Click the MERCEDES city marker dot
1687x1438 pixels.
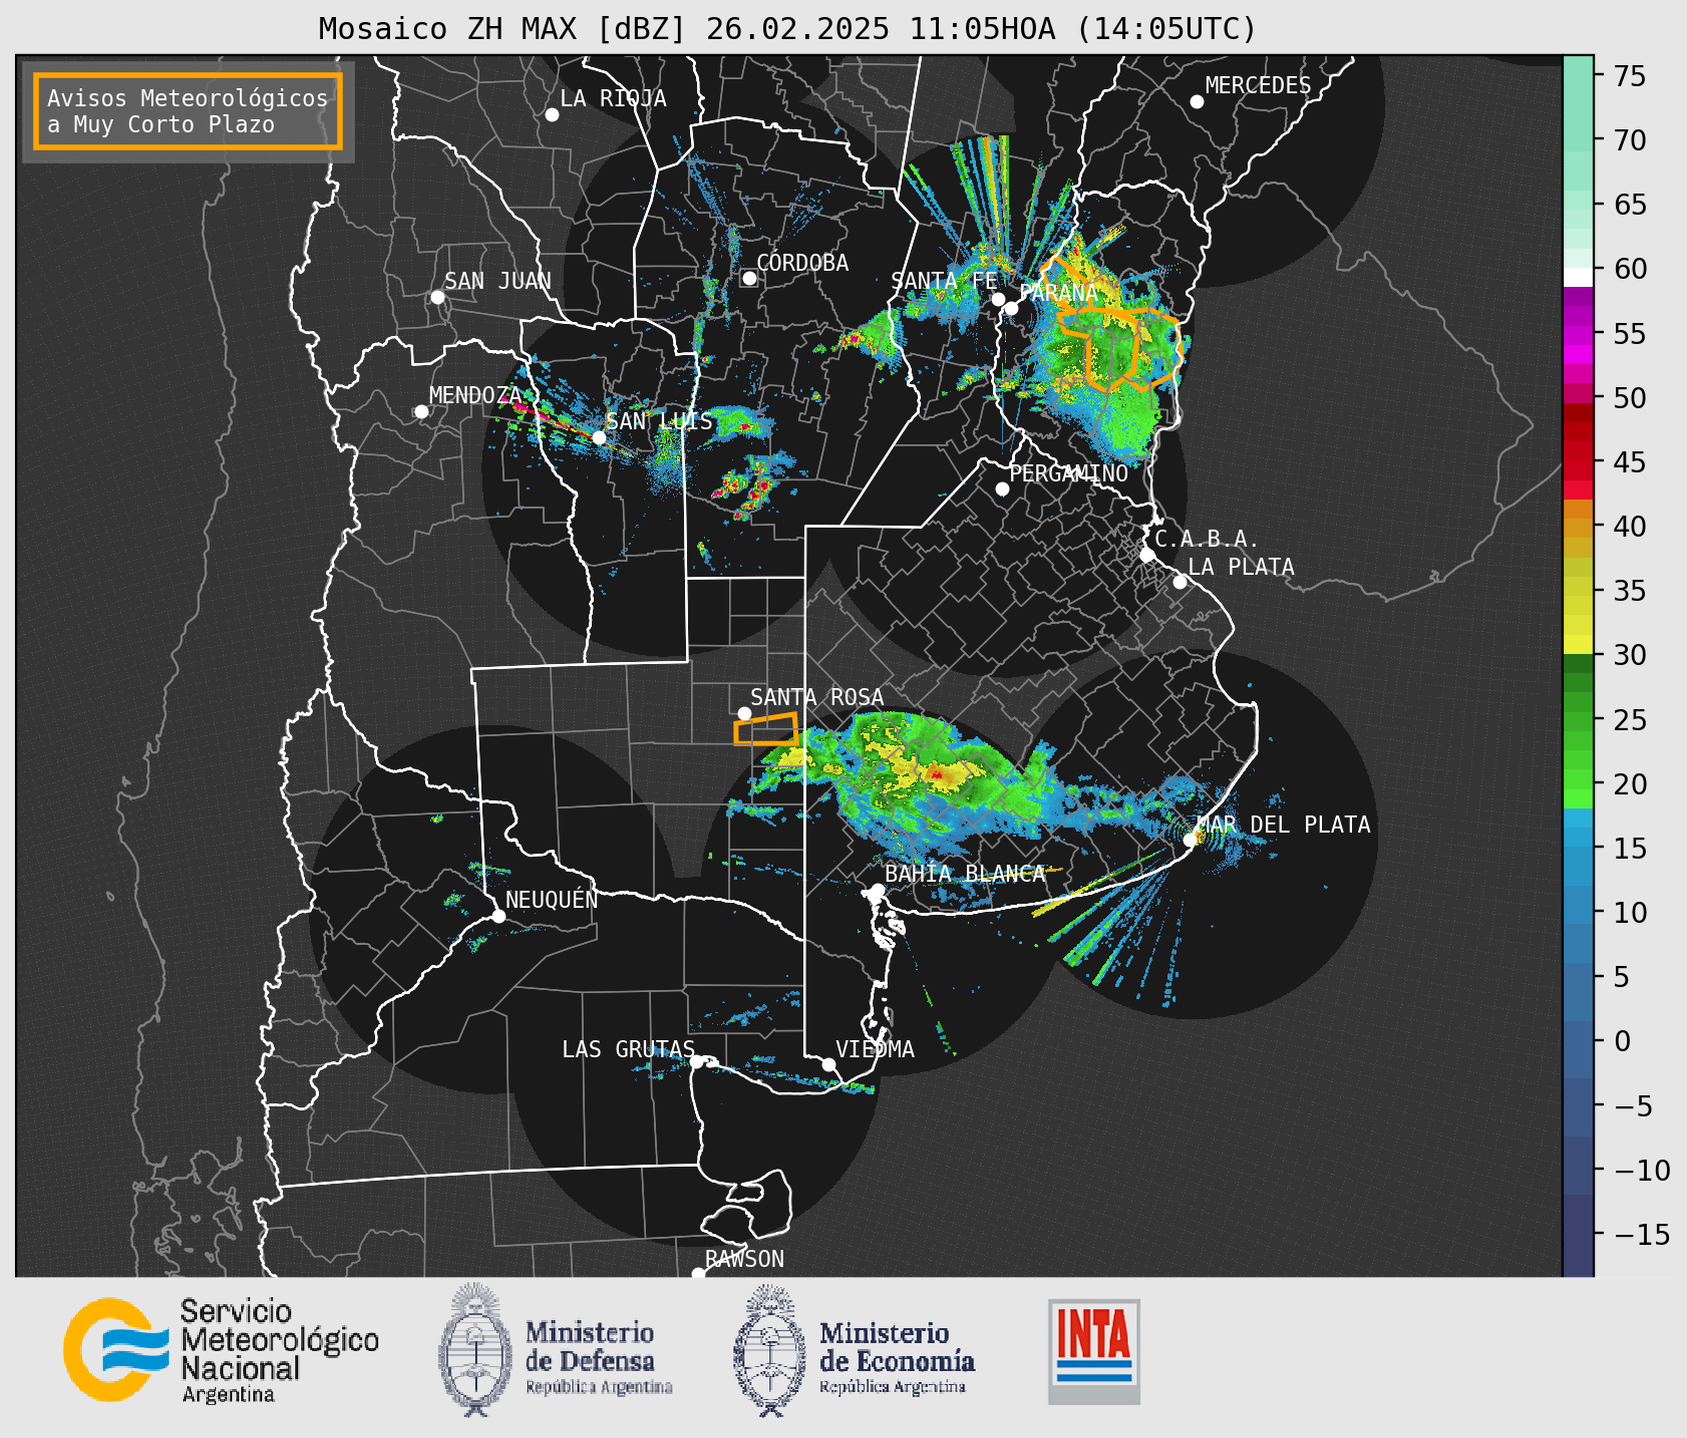1197,102
